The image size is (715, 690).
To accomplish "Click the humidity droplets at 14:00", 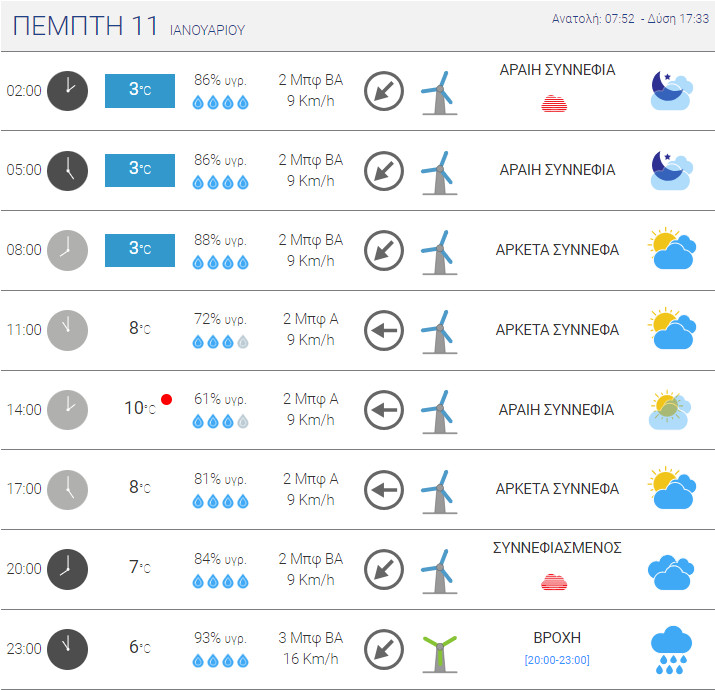I will [x=220, y=422].
